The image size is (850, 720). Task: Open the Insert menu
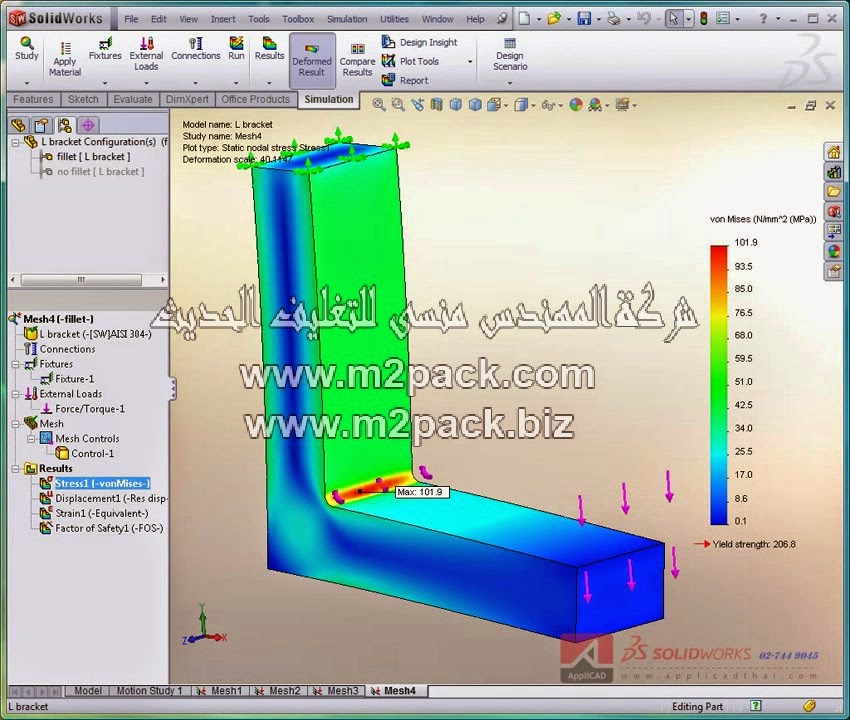(223, 19)
